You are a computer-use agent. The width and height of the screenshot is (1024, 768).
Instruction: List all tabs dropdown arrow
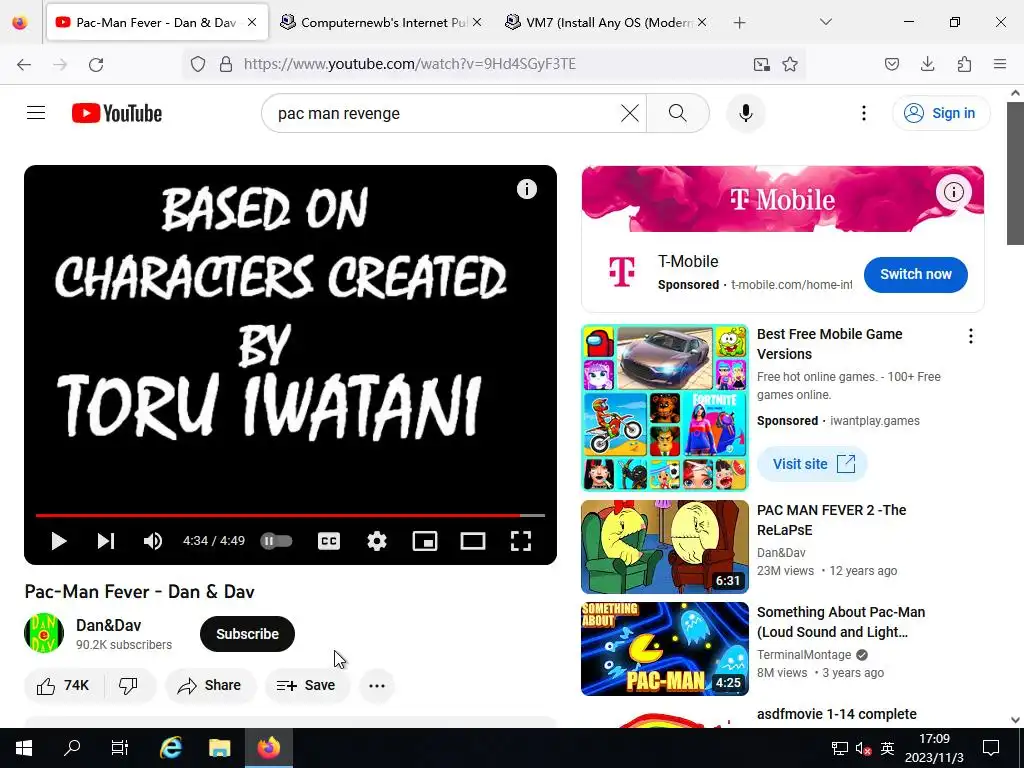click(x=825, y=22)
